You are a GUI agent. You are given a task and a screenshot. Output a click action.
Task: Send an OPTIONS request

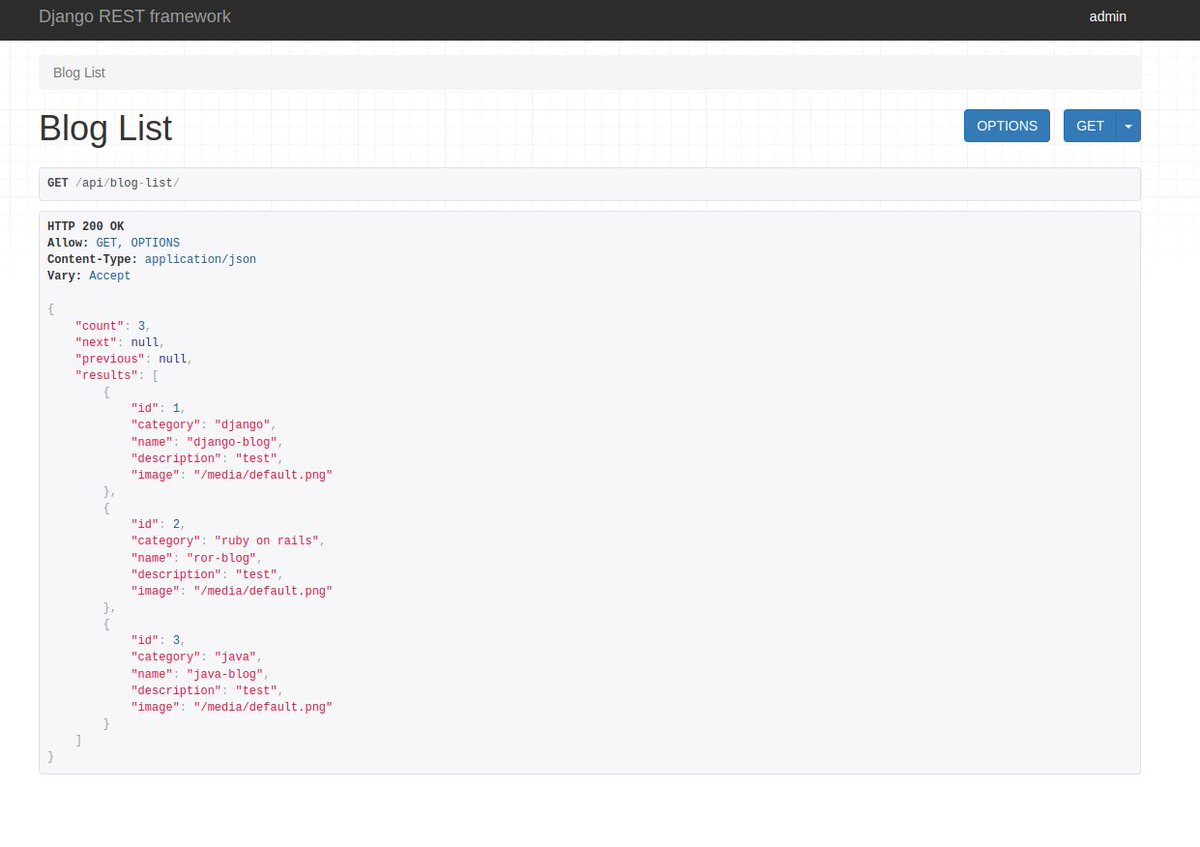[x=1007, y=126]
